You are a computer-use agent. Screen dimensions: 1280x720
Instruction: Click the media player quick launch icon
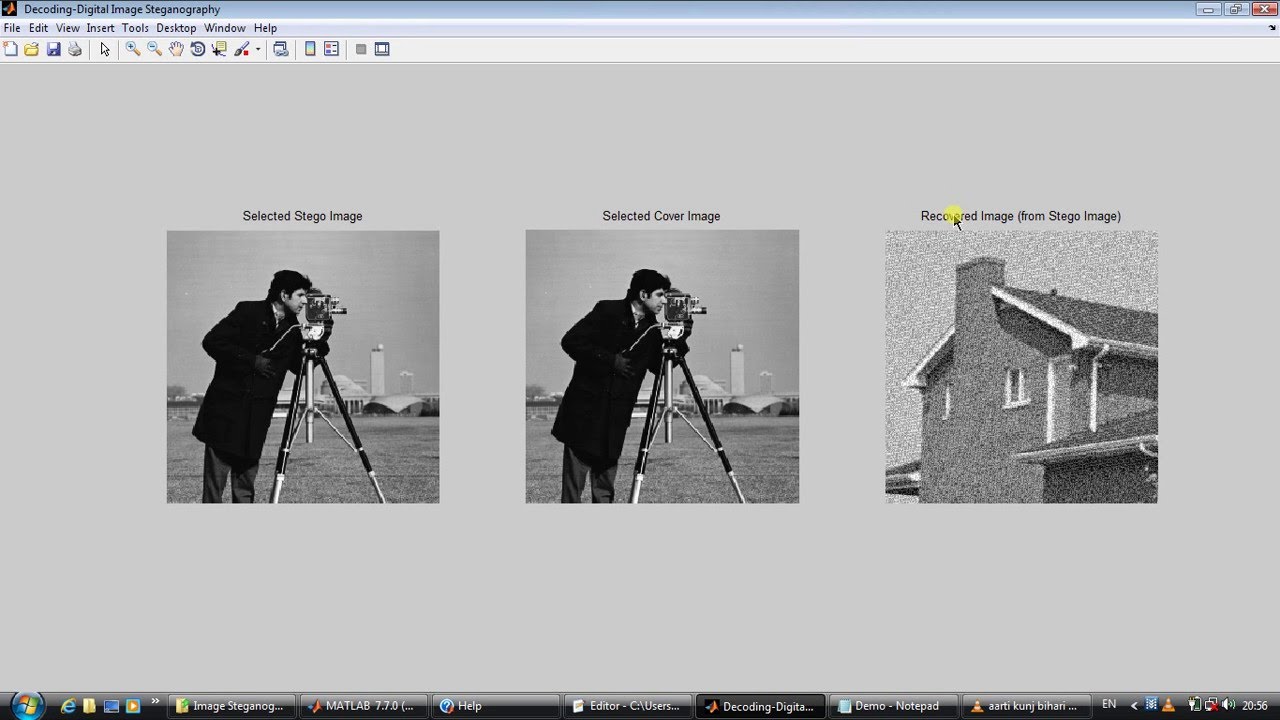point(132,705)
